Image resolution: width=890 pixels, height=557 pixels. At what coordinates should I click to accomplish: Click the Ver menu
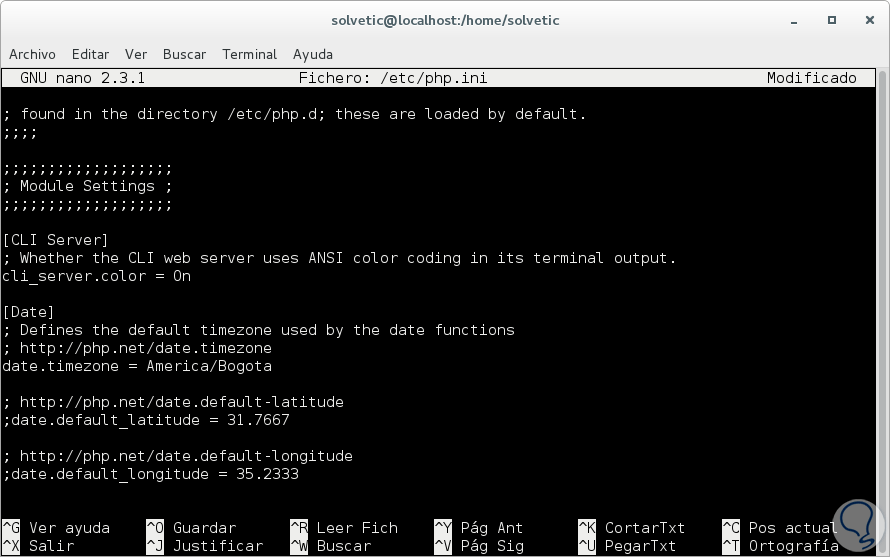pos(136,54)
